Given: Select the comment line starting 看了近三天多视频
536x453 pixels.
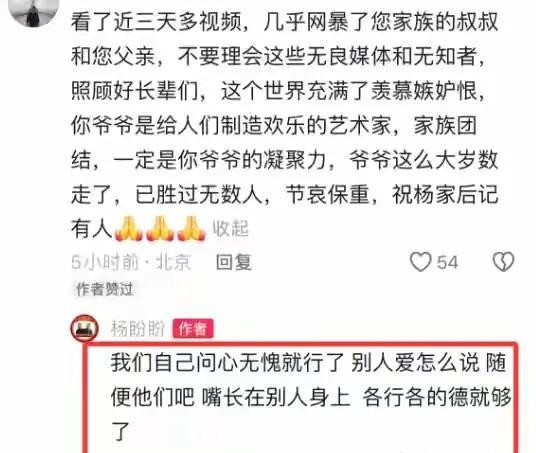Looking at the screenshot, I should [x=284, y=22].
